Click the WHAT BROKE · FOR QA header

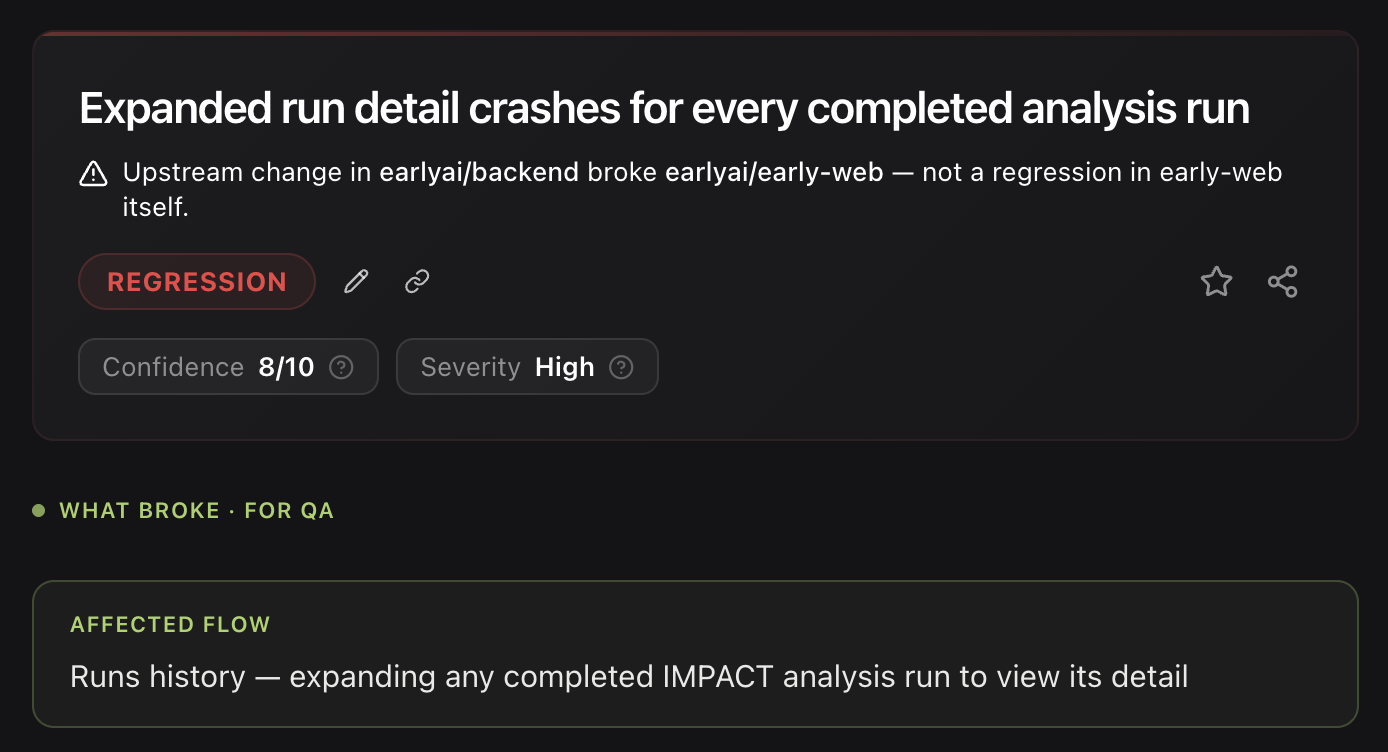click(x=196, y=511)
